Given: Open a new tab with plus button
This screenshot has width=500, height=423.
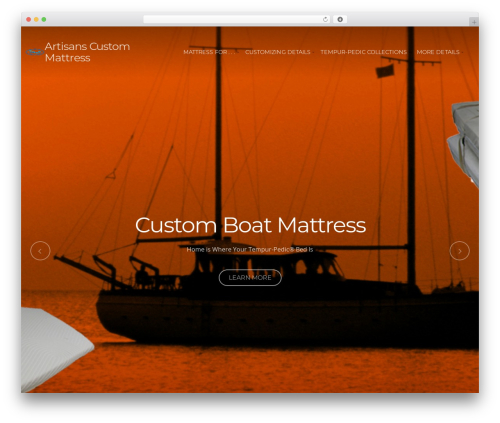Looking at the screenshot, I should click(474, 22).
